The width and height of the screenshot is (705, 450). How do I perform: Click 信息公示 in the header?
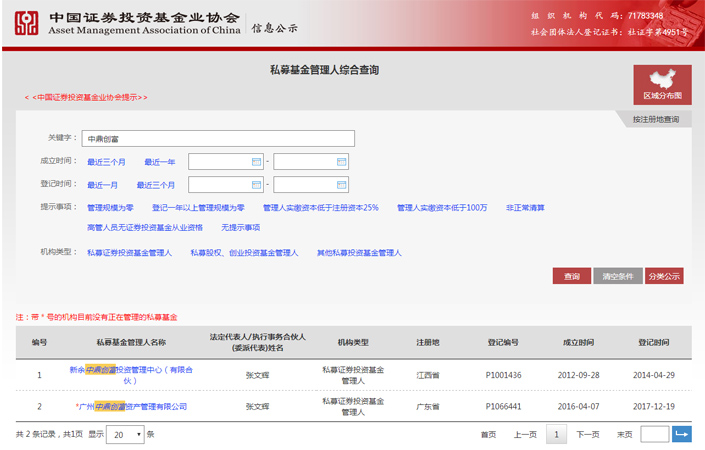274,28
